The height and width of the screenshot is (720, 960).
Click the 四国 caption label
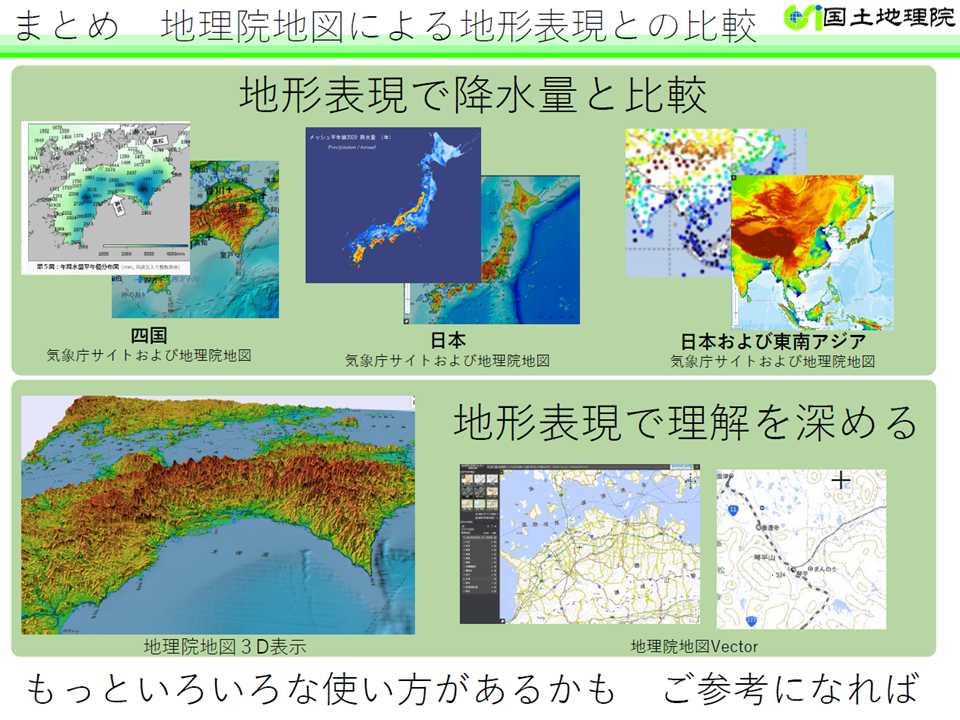(149, 335)
